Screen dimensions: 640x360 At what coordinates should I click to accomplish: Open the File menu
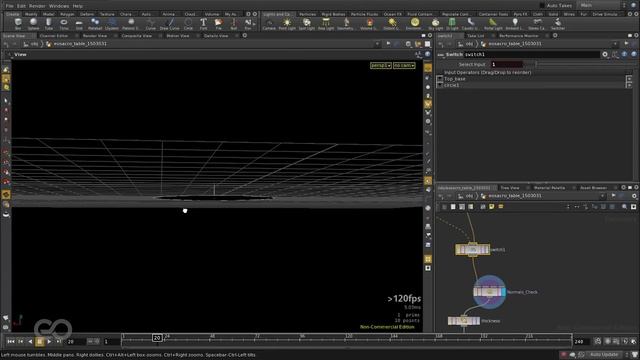pos(10,6)
